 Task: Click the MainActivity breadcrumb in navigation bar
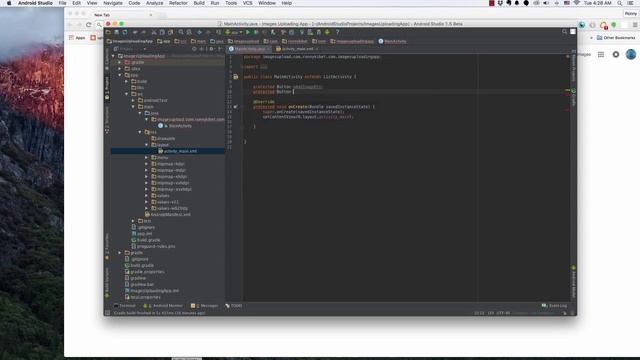coord(392,41)
